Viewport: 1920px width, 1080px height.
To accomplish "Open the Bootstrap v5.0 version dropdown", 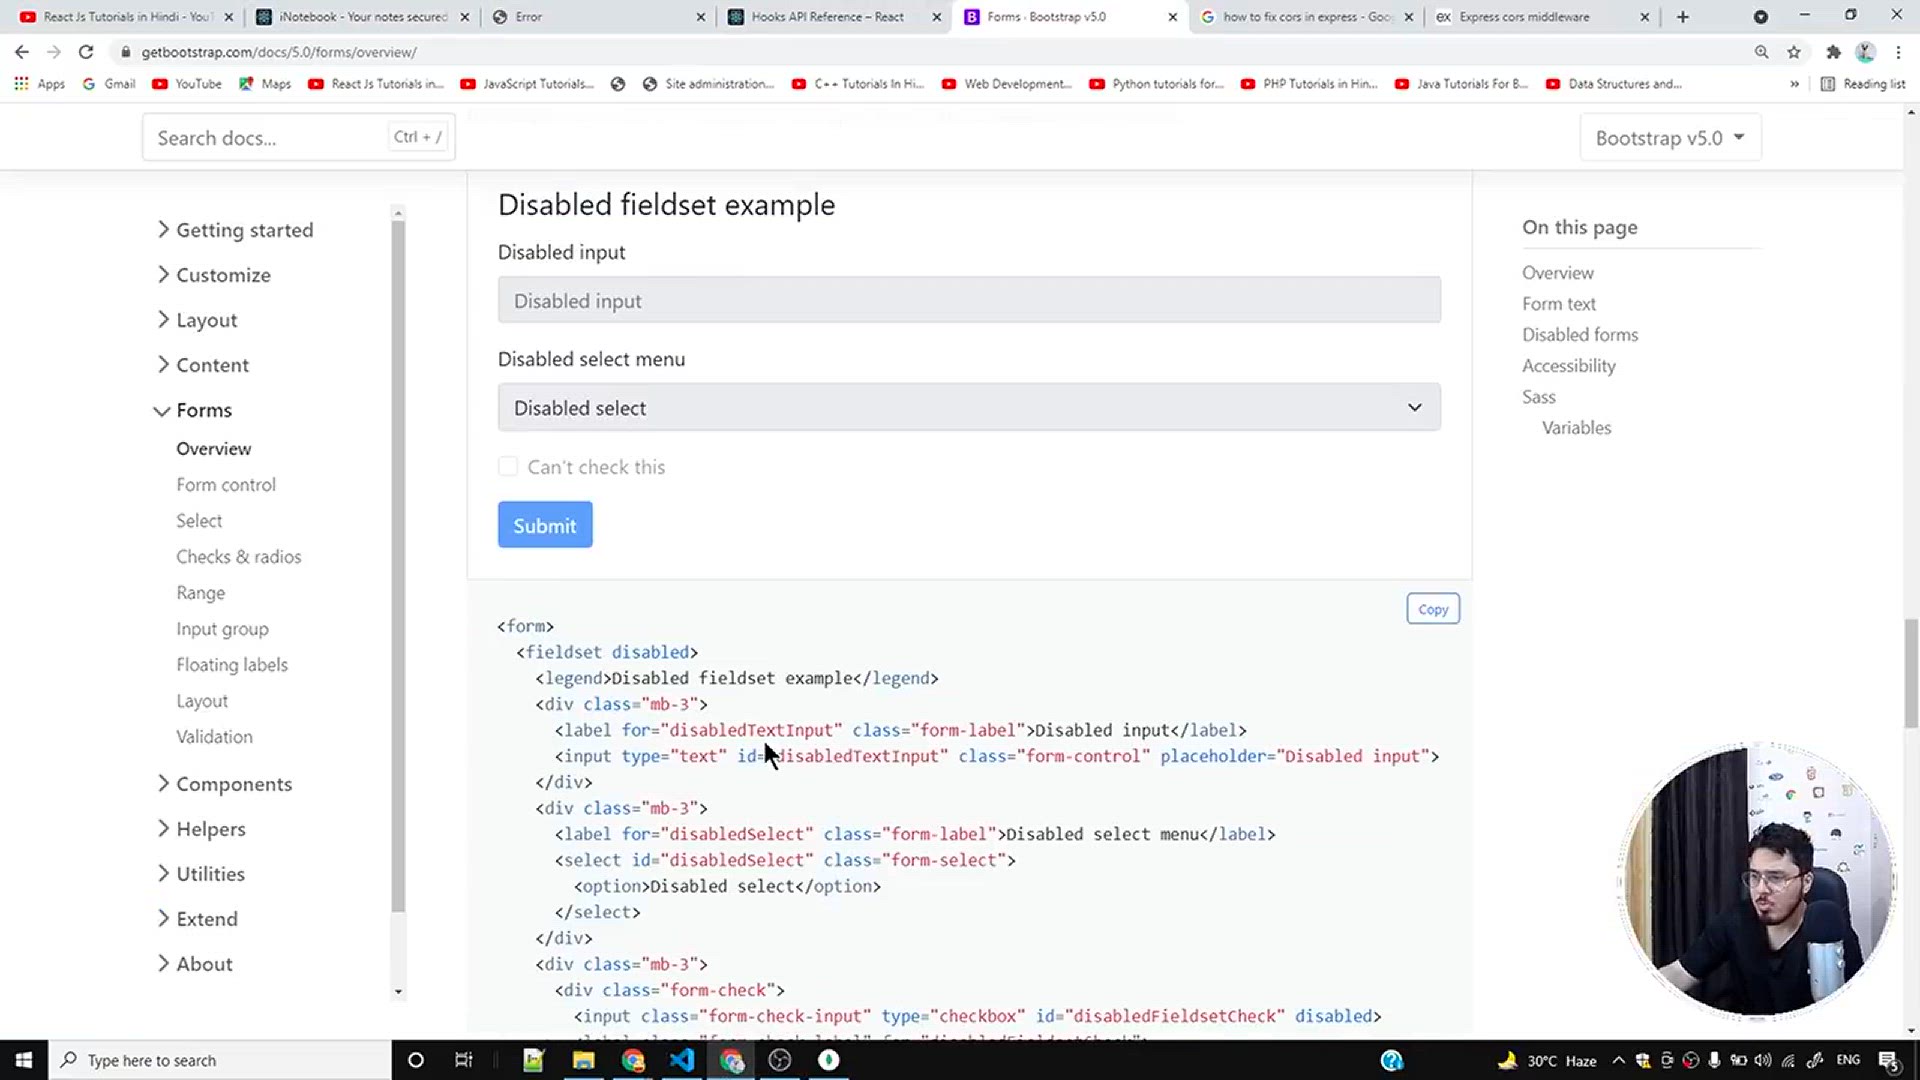I will click(1670, 138).
